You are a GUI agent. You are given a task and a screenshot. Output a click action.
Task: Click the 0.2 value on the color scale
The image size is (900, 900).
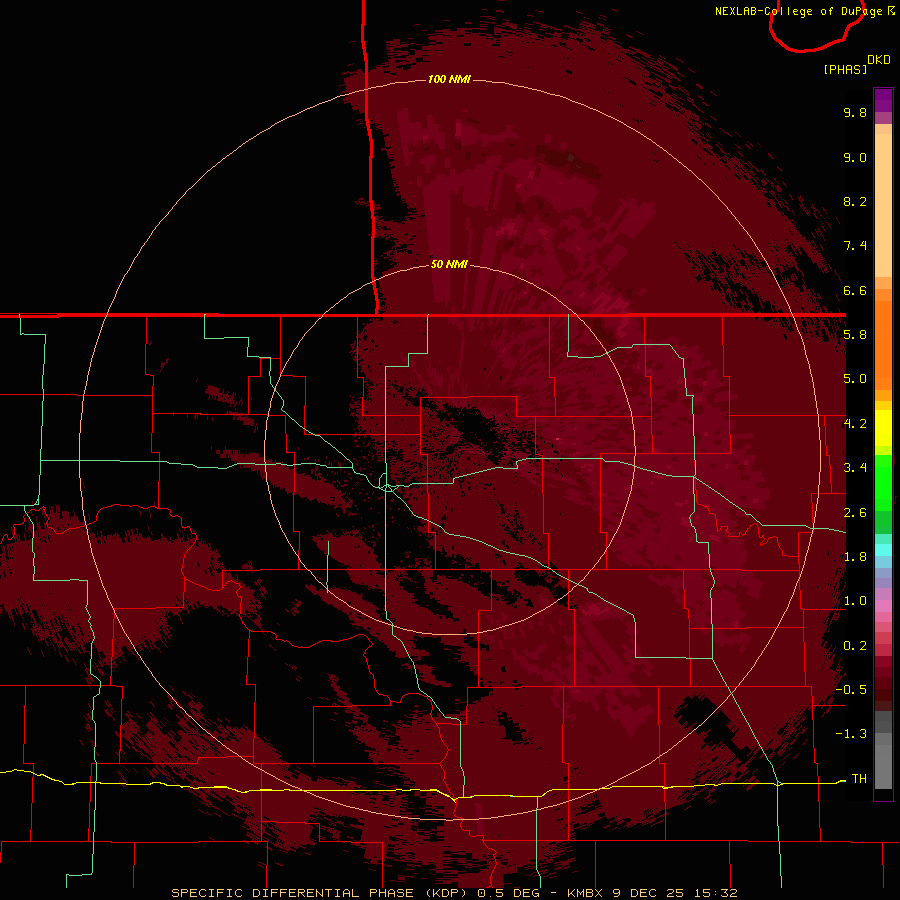[855, 646]
